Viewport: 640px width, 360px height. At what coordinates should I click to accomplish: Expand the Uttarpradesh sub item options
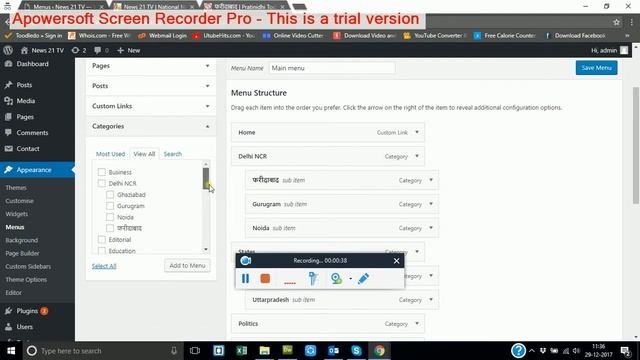431,300
